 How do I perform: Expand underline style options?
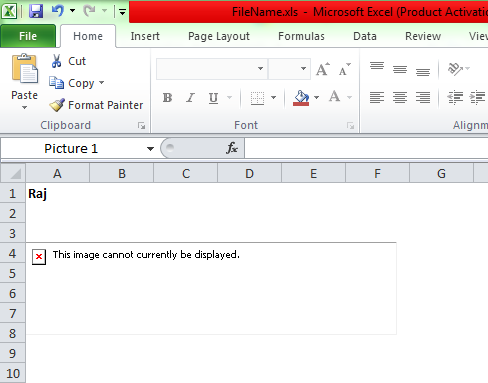[x=230, y=98]
